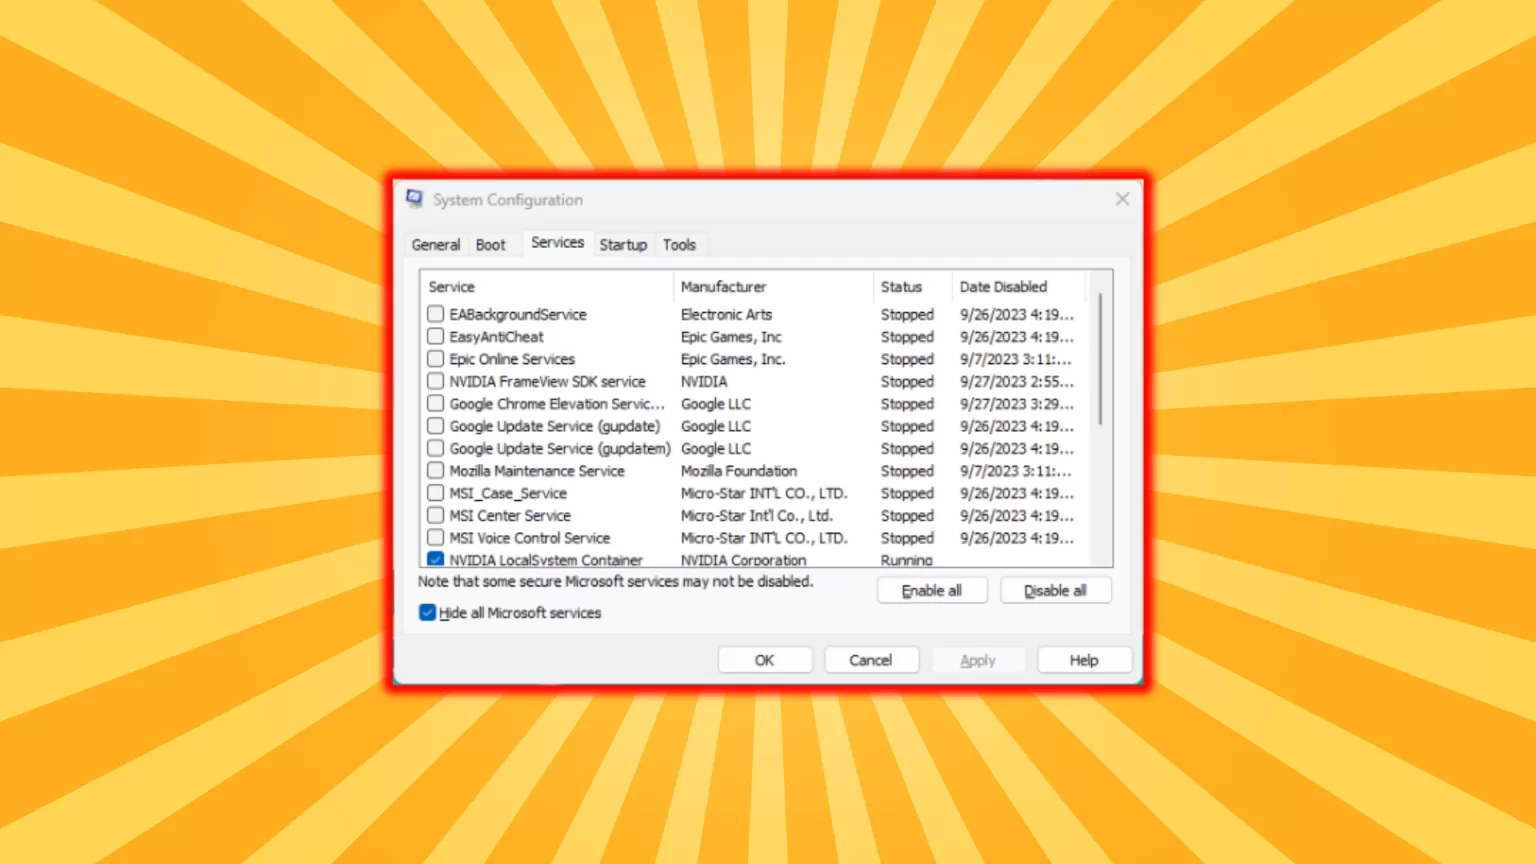This screenshot has height=864, width=1536.
Task: Click the Cancel button
Action: (870, 661)
